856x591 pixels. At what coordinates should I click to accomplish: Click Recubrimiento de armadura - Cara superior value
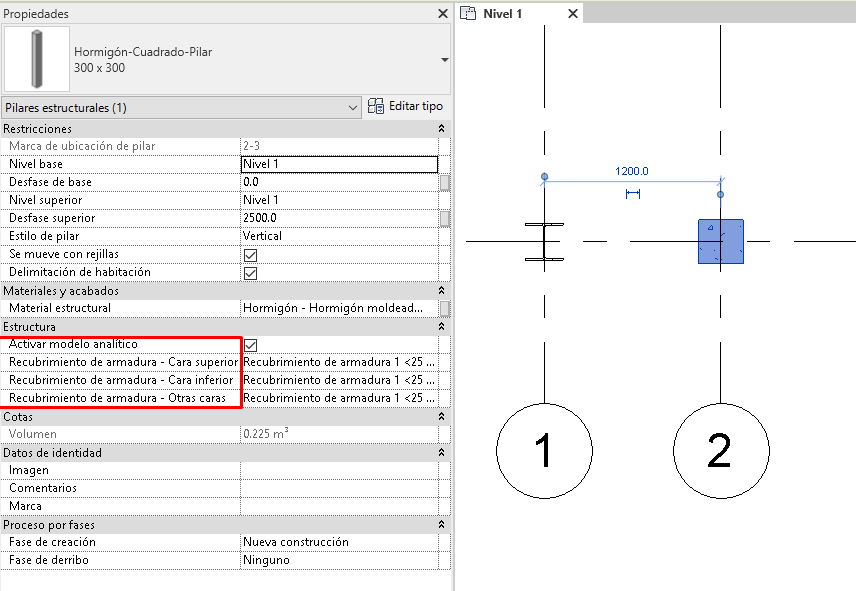click(x=339, y=362)
